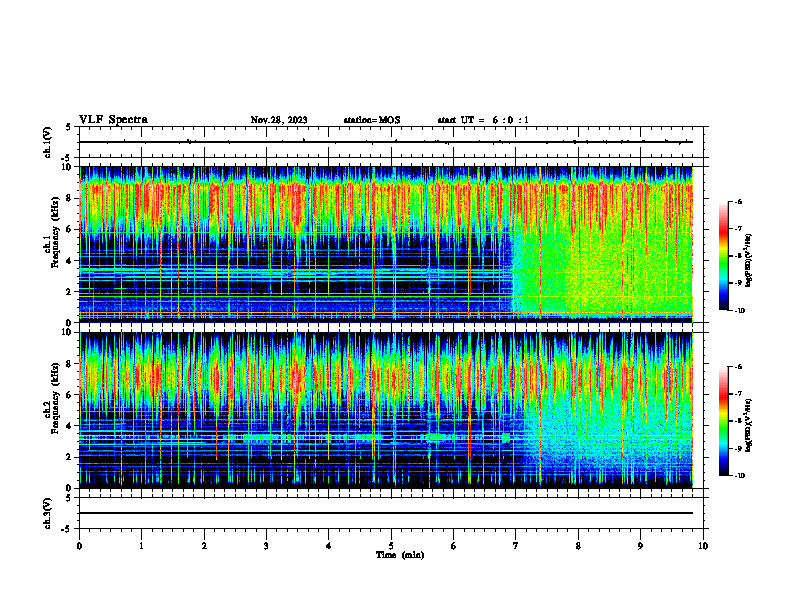
Task: Click the ch.1 broadband noise onset at 7 min
Action: point(514,273)
